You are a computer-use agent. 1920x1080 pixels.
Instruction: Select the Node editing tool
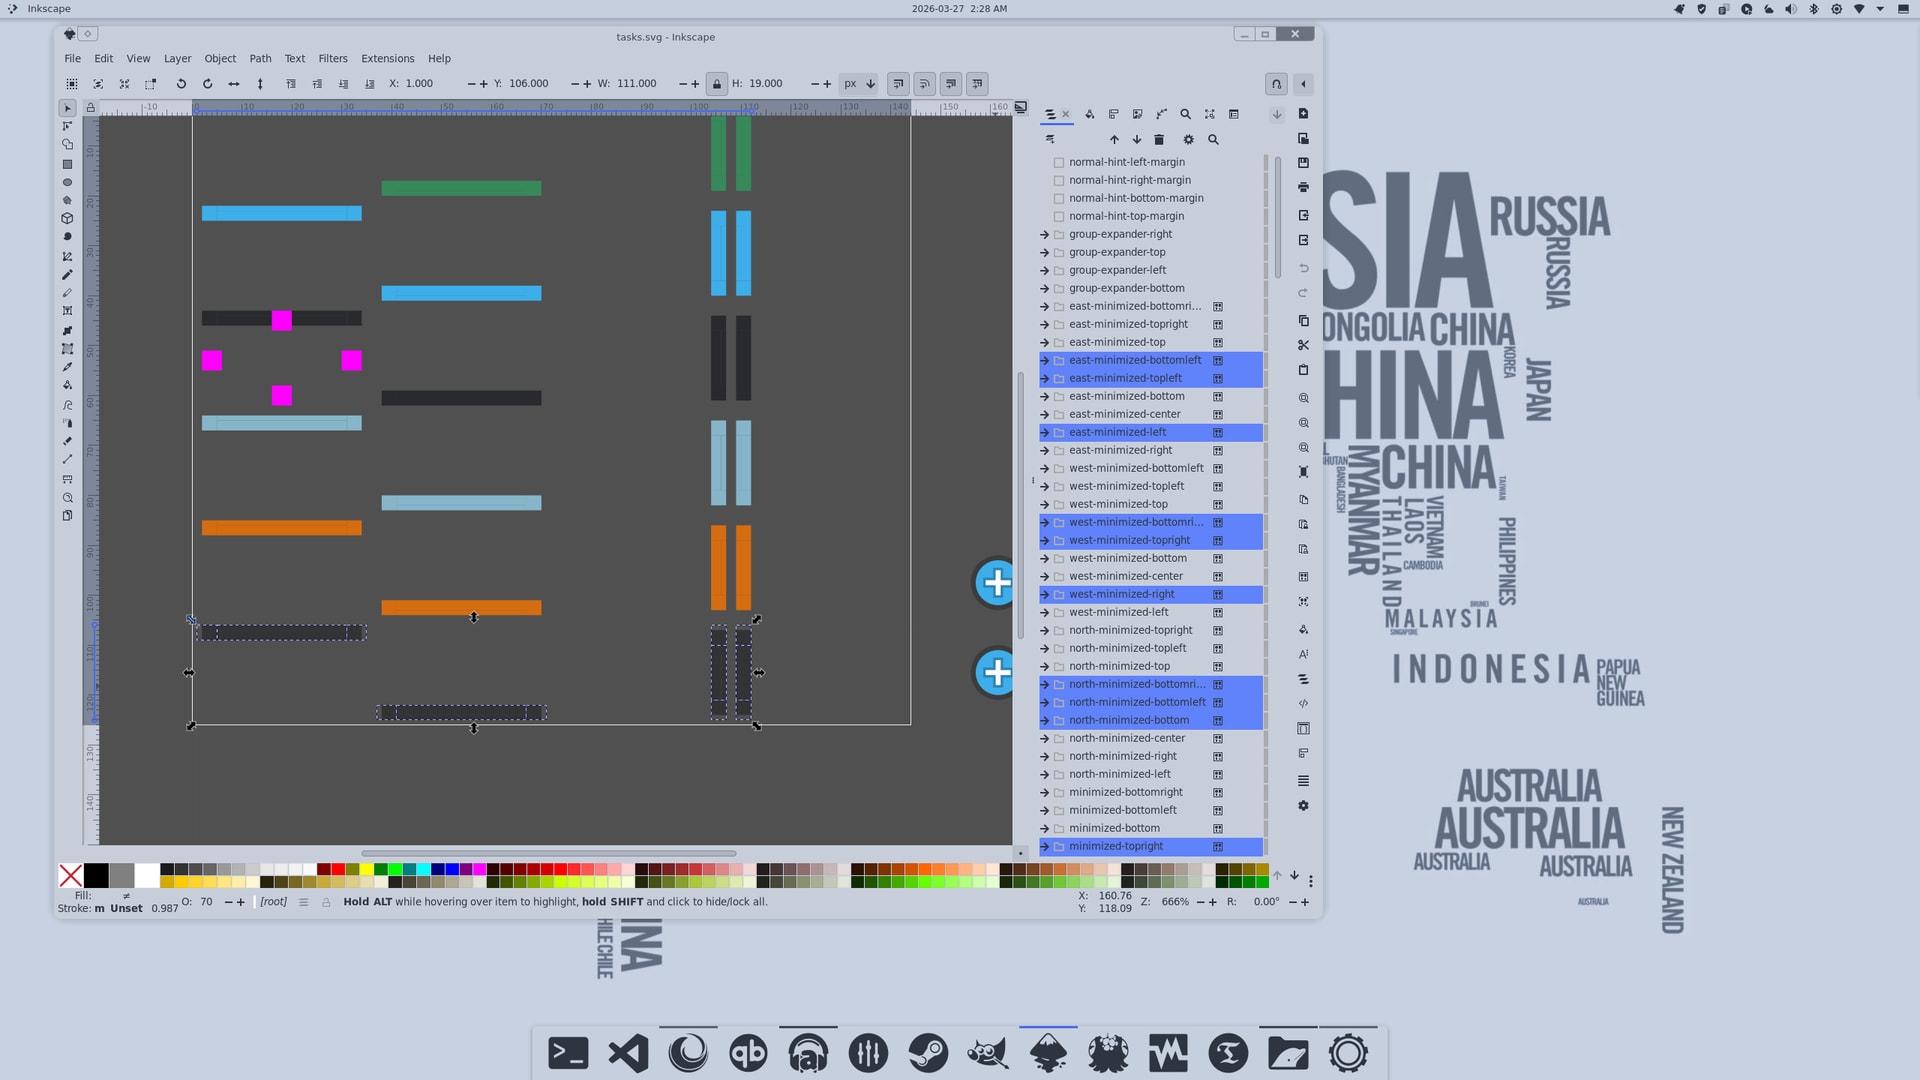67,127
